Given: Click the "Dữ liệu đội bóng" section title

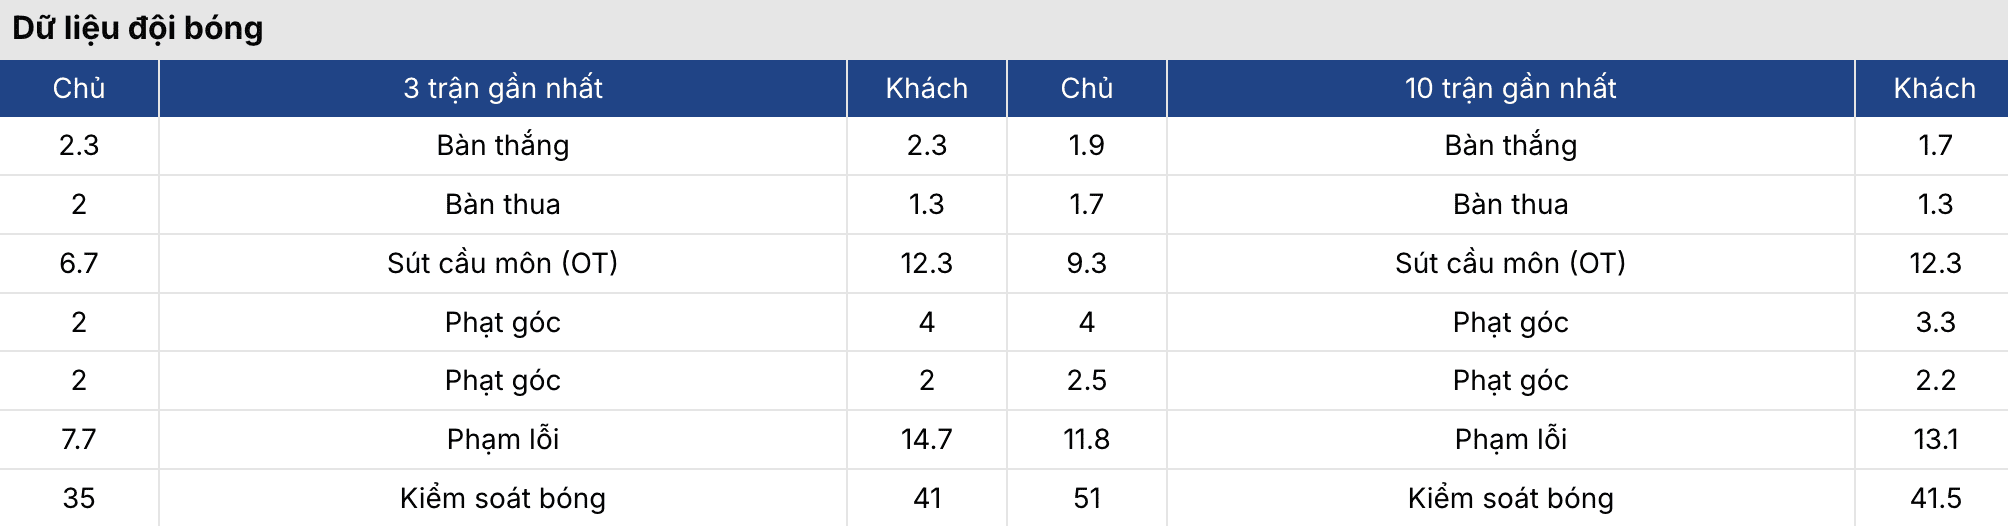Looking at the screenshot, I should 138,28.
